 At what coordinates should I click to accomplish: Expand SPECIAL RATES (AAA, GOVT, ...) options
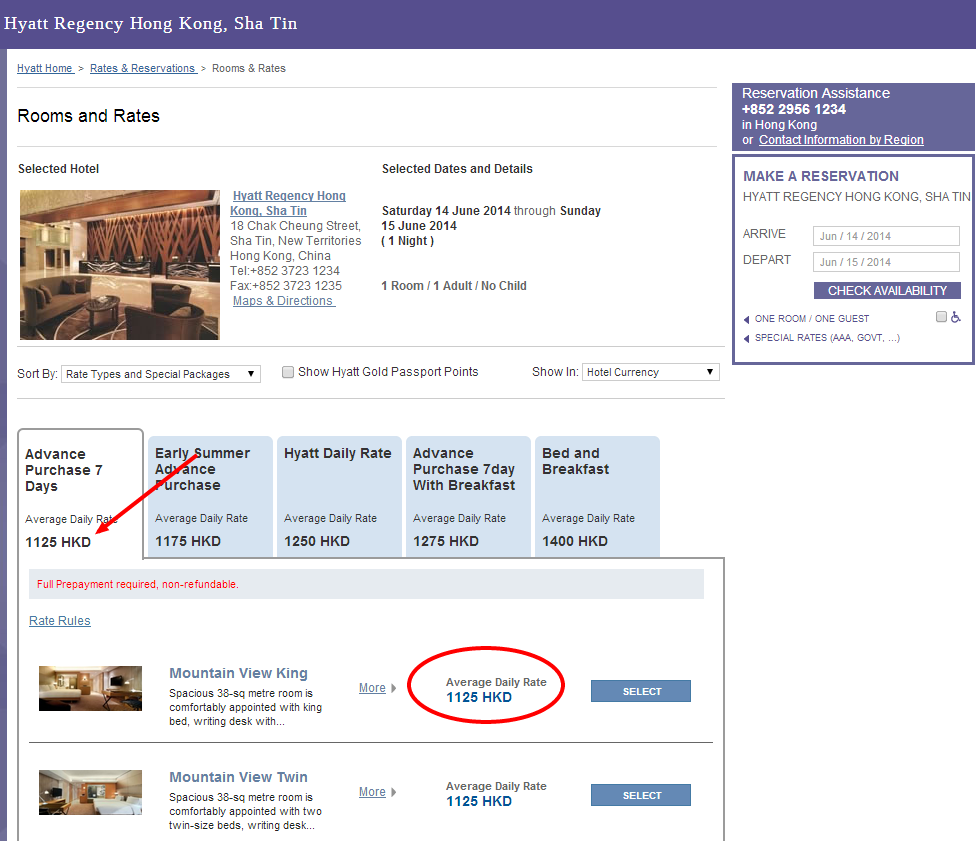click(x=827, y=338)
